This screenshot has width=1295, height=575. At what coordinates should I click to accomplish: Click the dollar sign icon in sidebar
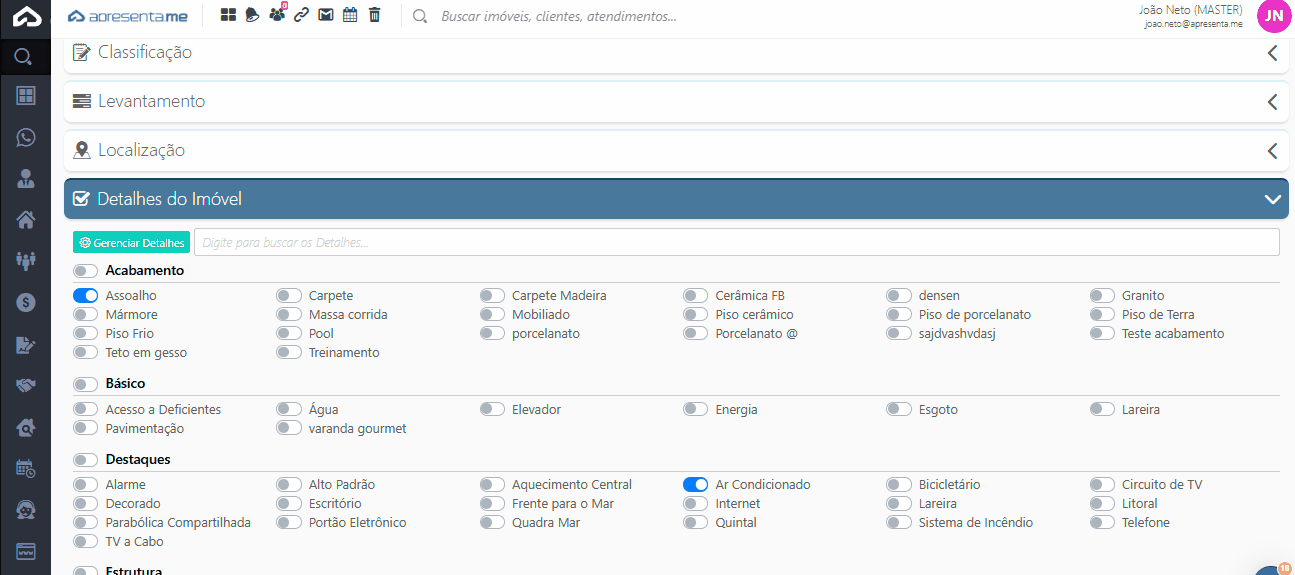pyautogui.click(x=25, y=302)
